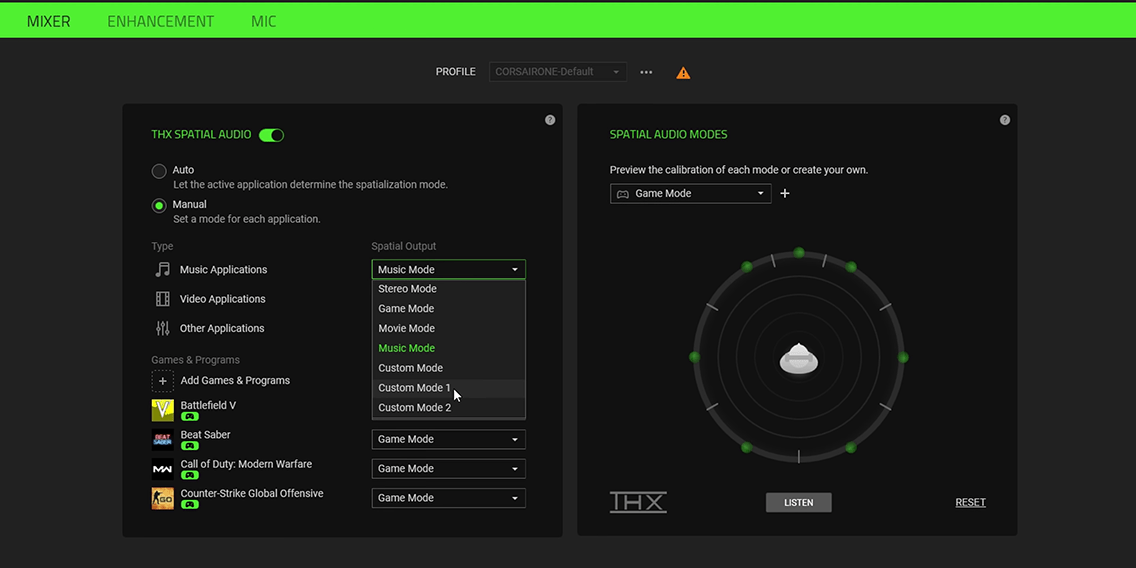Choose Stereo Mode from the list
Image resolution: width=1136 pixels, height=568 pixels.
pyautogui.click(x=448, y=289)
